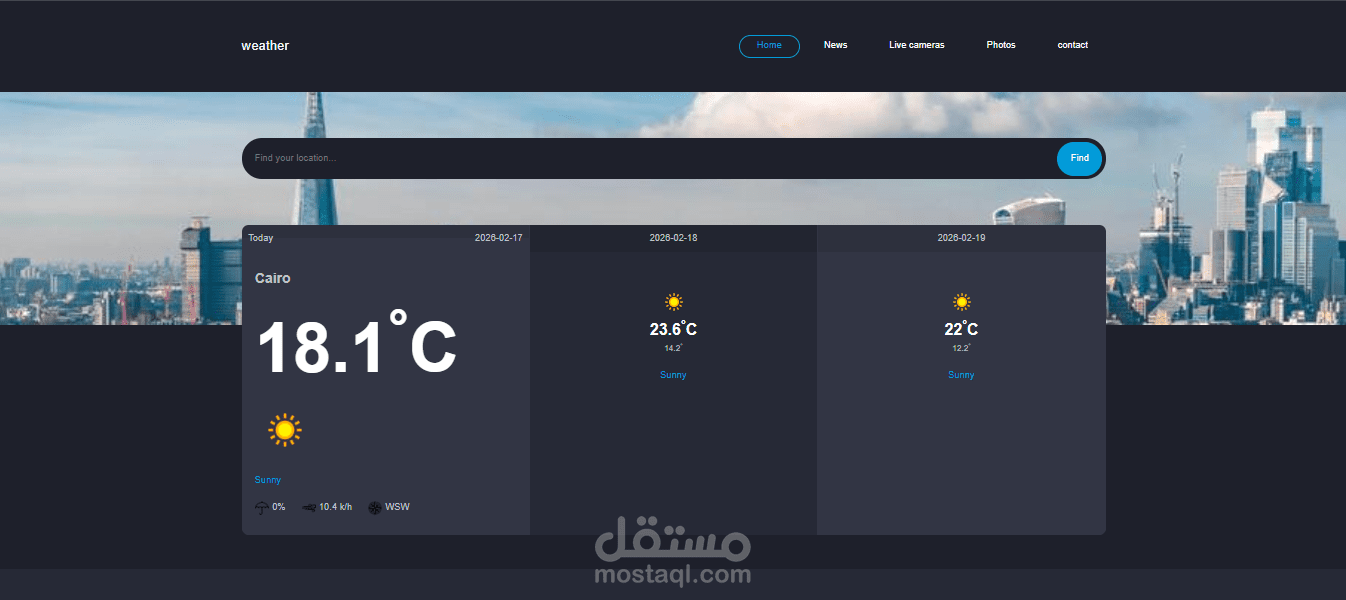Go to the Photos section
Image resolution: width=1346 pixels, height=600 pixels.
(x=1000, y=45)
